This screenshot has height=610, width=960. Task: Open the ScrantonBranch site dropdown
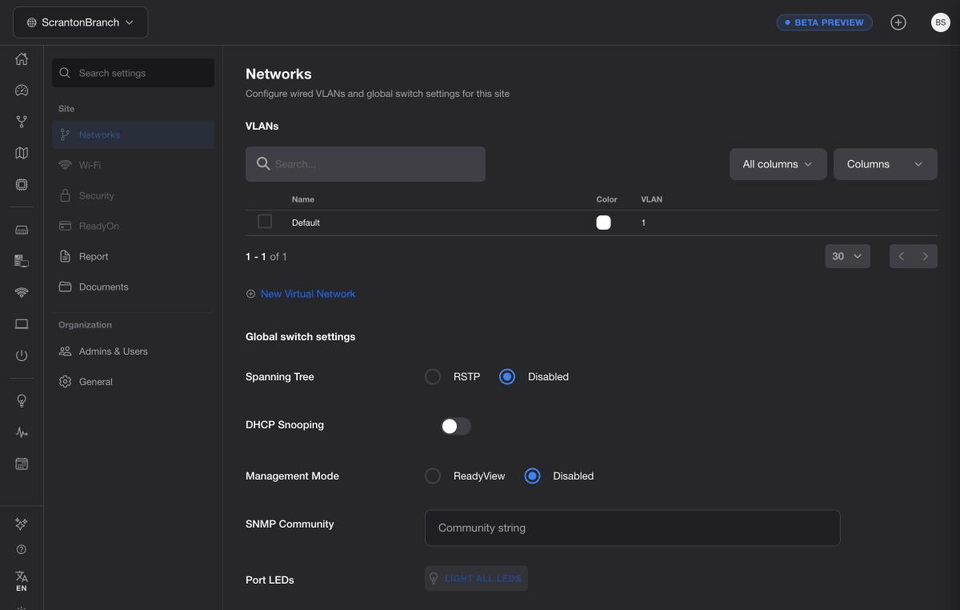pos(80,23)
